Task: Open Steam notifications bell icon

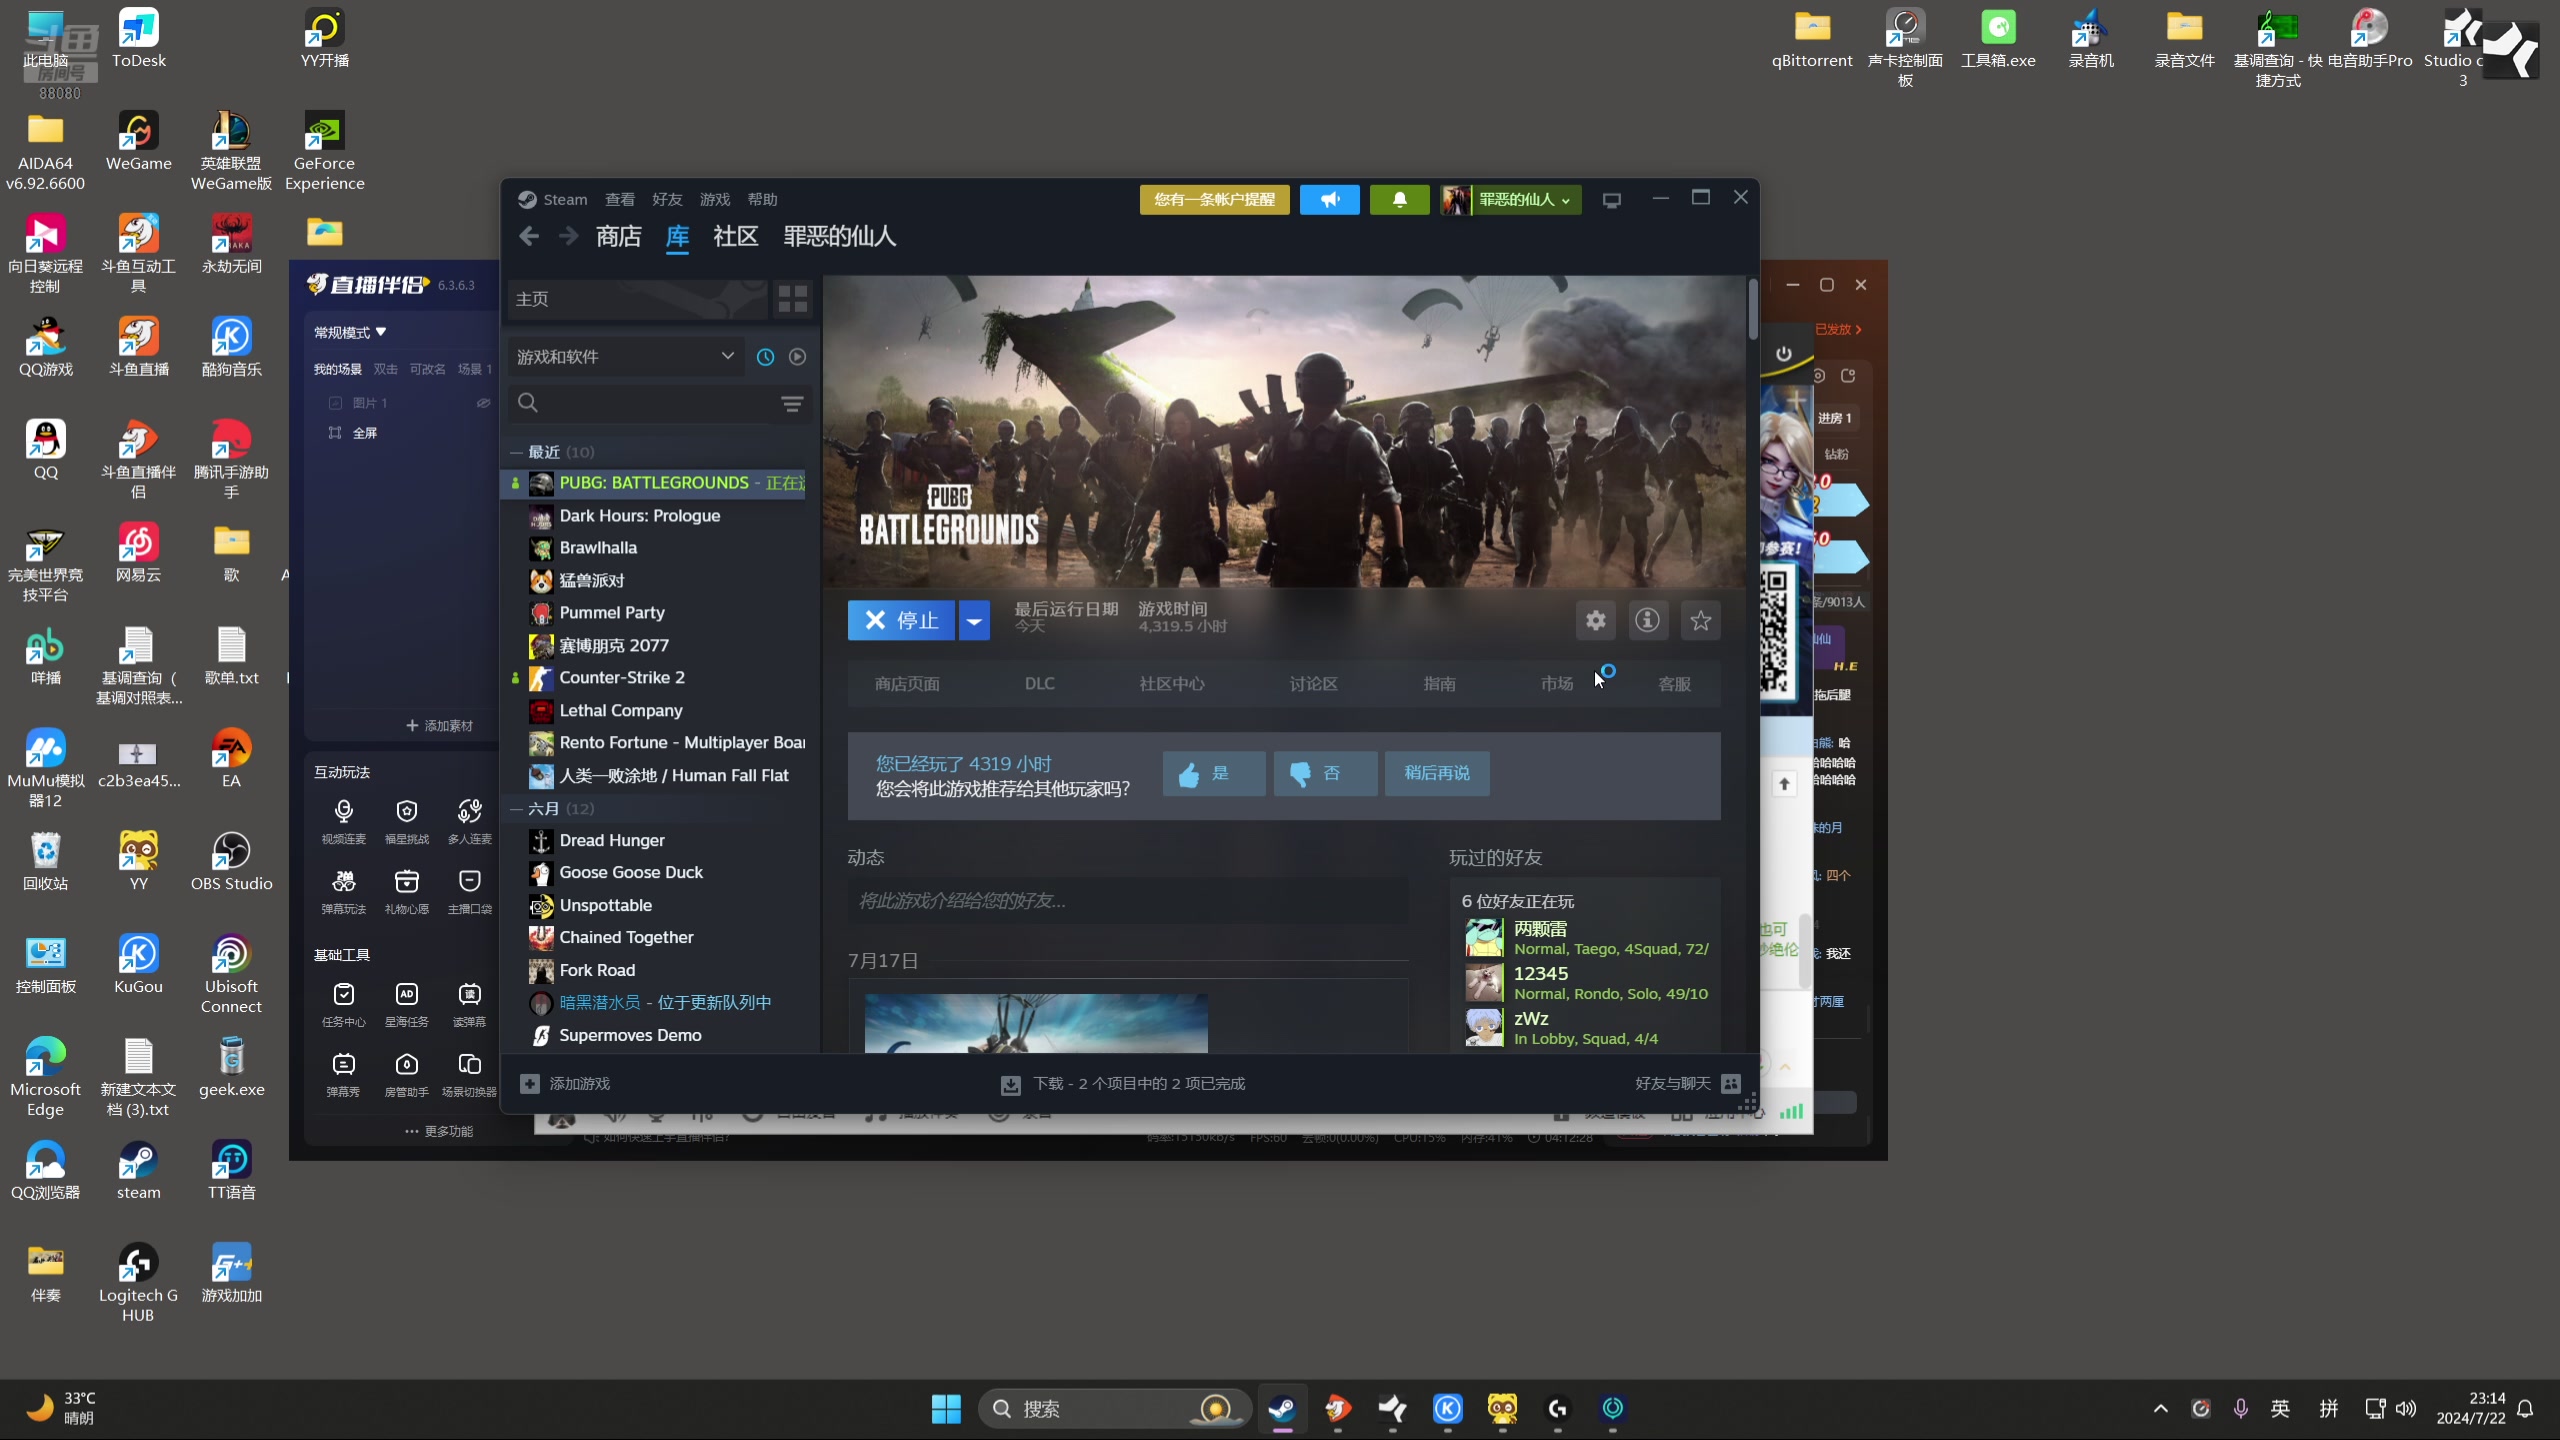Action: click(1399, 199)
